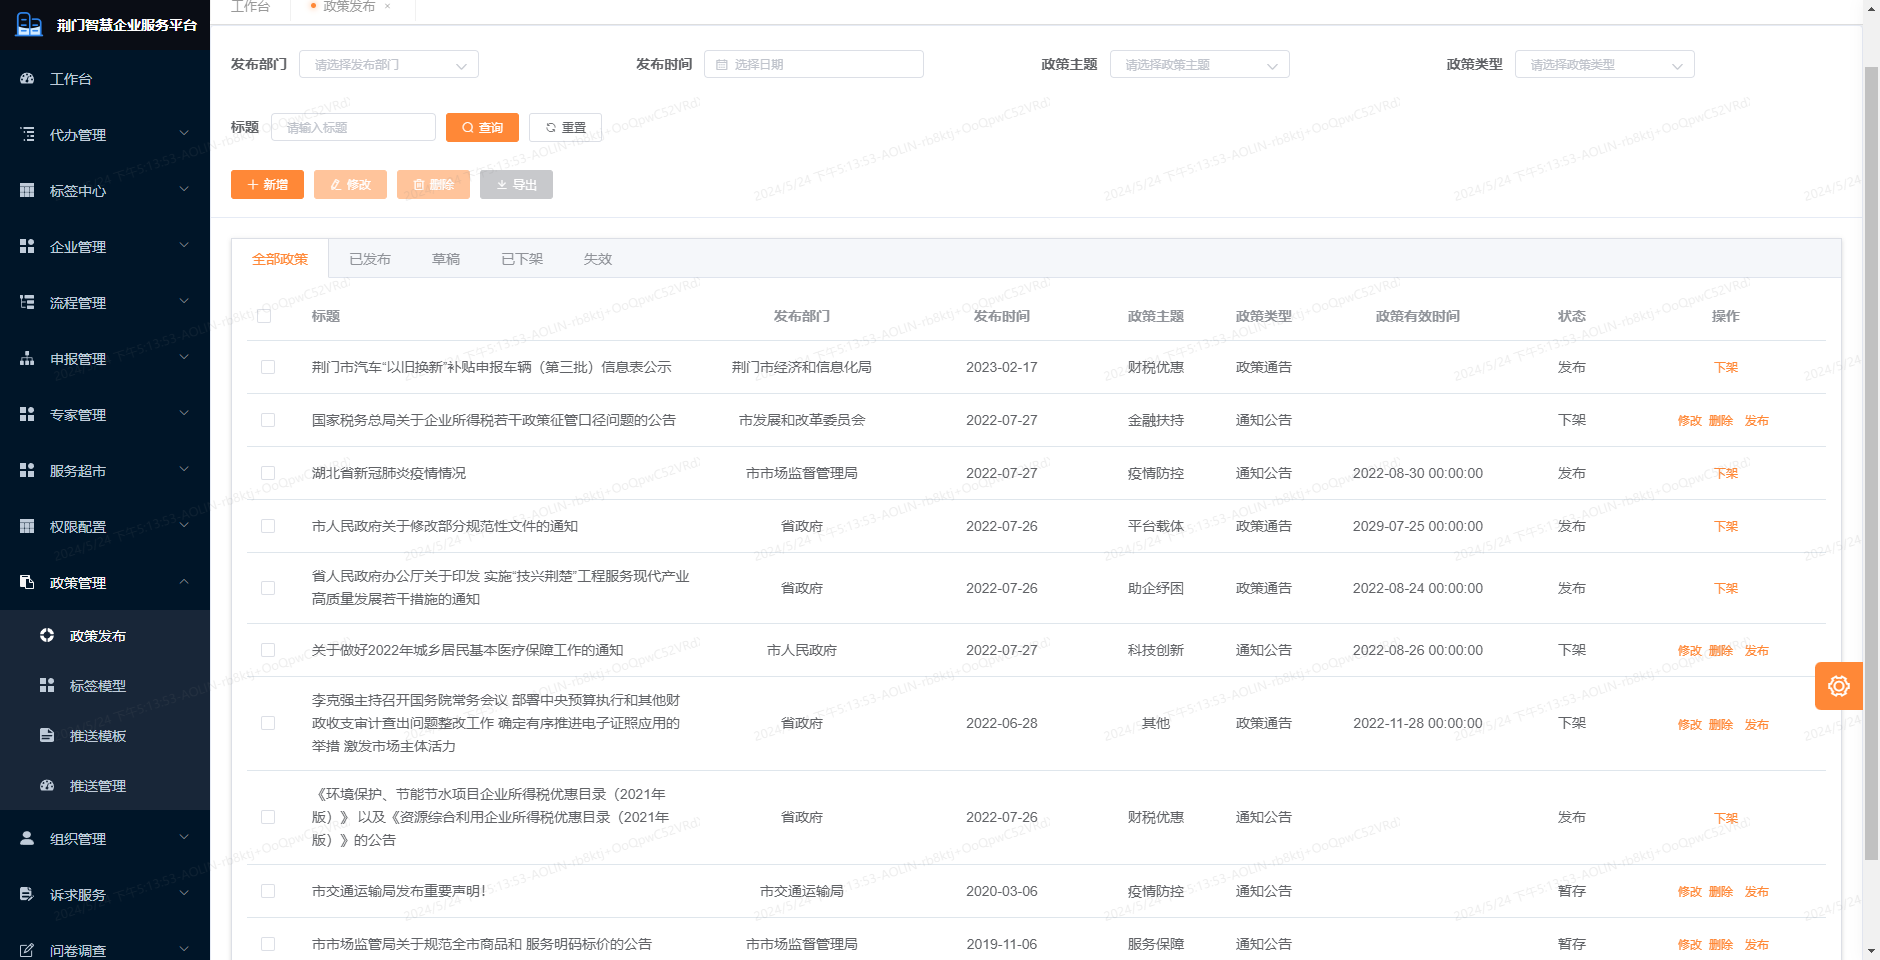Check row 国家税务总局关于企业所得税 checkbox
The width and height of the screenshot is (1880, 960).
[268, 420]
